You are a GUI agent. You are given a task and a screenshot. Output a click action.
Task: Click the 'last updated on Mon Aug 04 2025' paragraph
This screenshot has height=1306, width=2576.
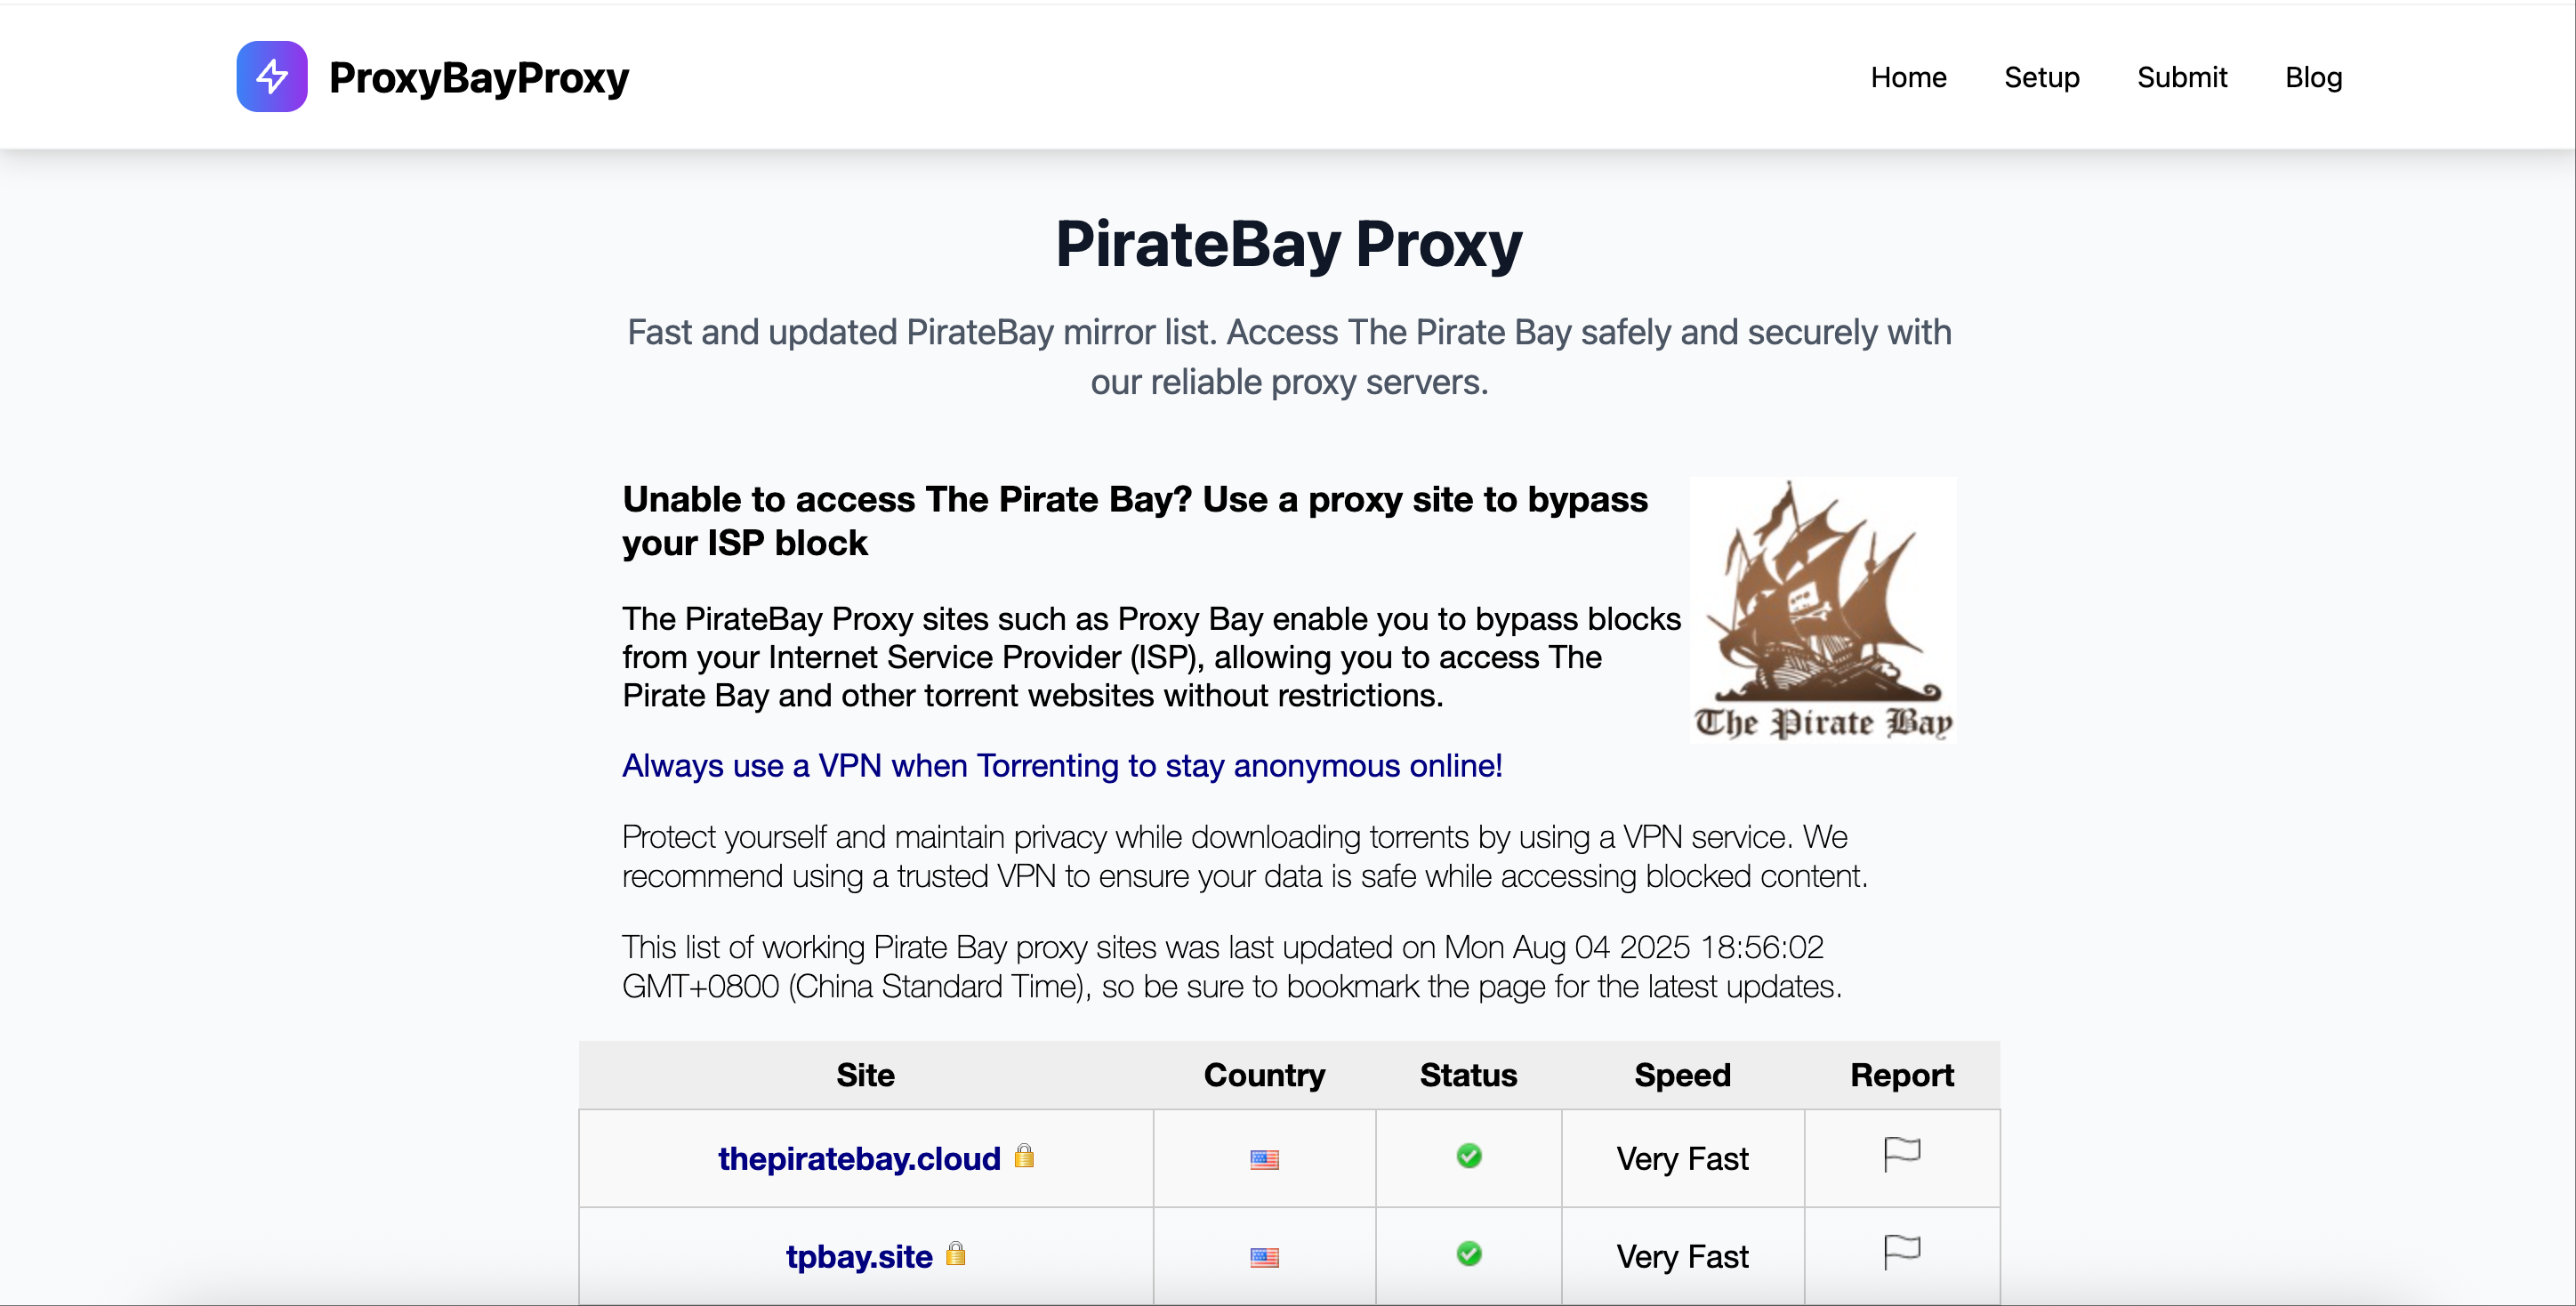click(x=1232, y=967)
